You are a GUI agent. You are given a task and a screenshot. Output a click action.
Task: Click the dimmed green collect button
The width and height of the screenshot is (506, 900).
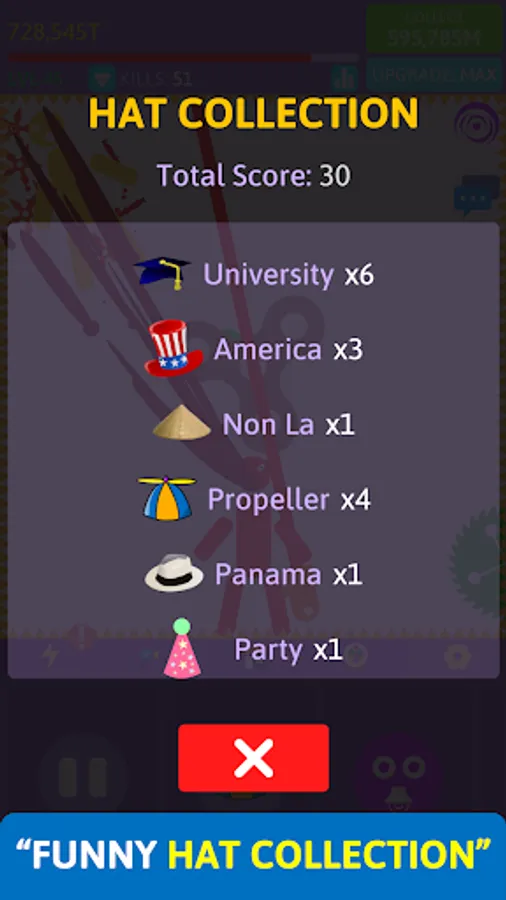coord(433,29)
